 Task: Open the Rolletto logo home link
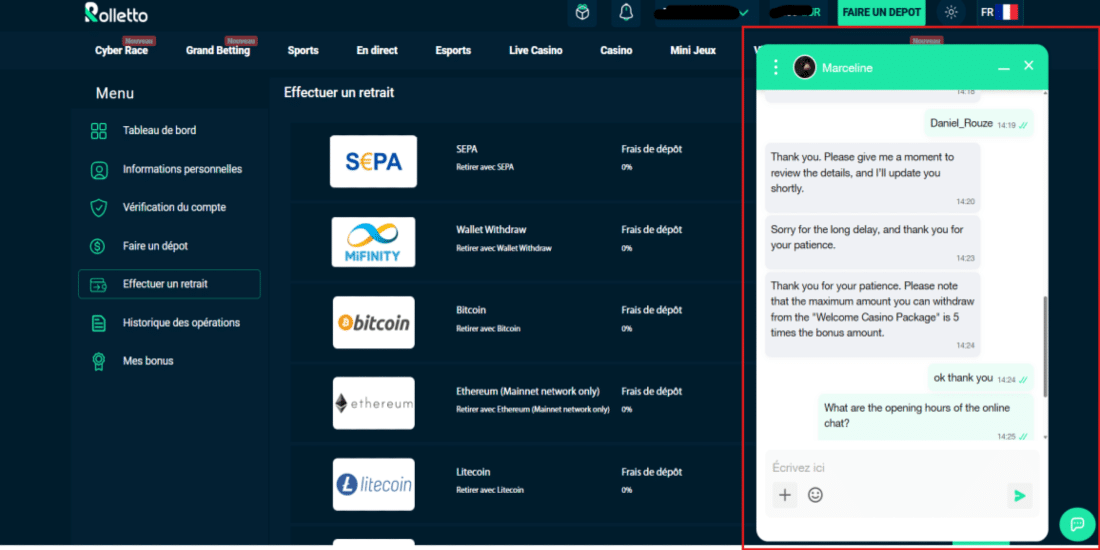click(x=116, y=13)
